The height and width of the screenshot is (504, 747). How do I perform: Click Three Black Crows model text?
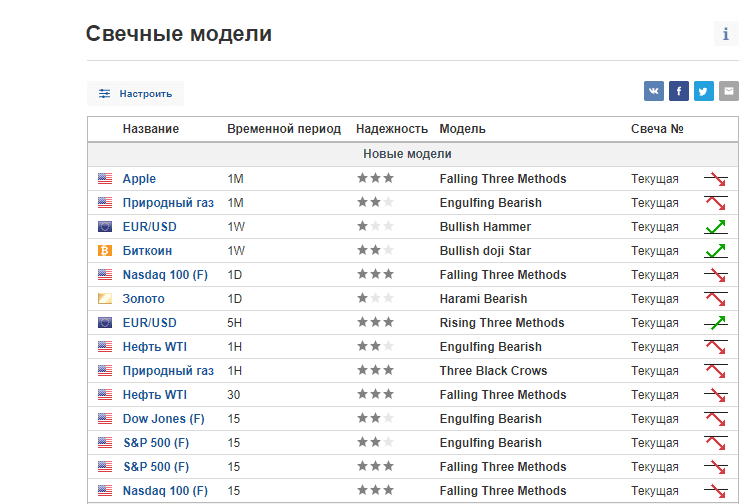pos(493,371)
